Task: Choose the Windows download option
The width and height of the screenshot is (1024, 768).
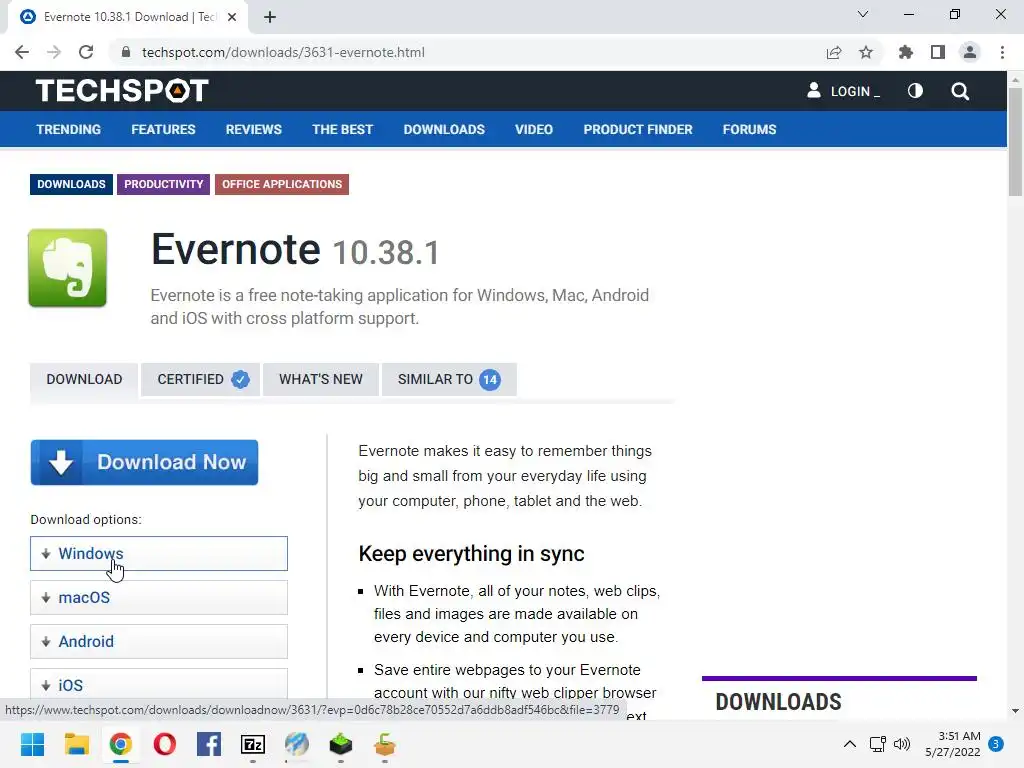Action: [159, 554]
